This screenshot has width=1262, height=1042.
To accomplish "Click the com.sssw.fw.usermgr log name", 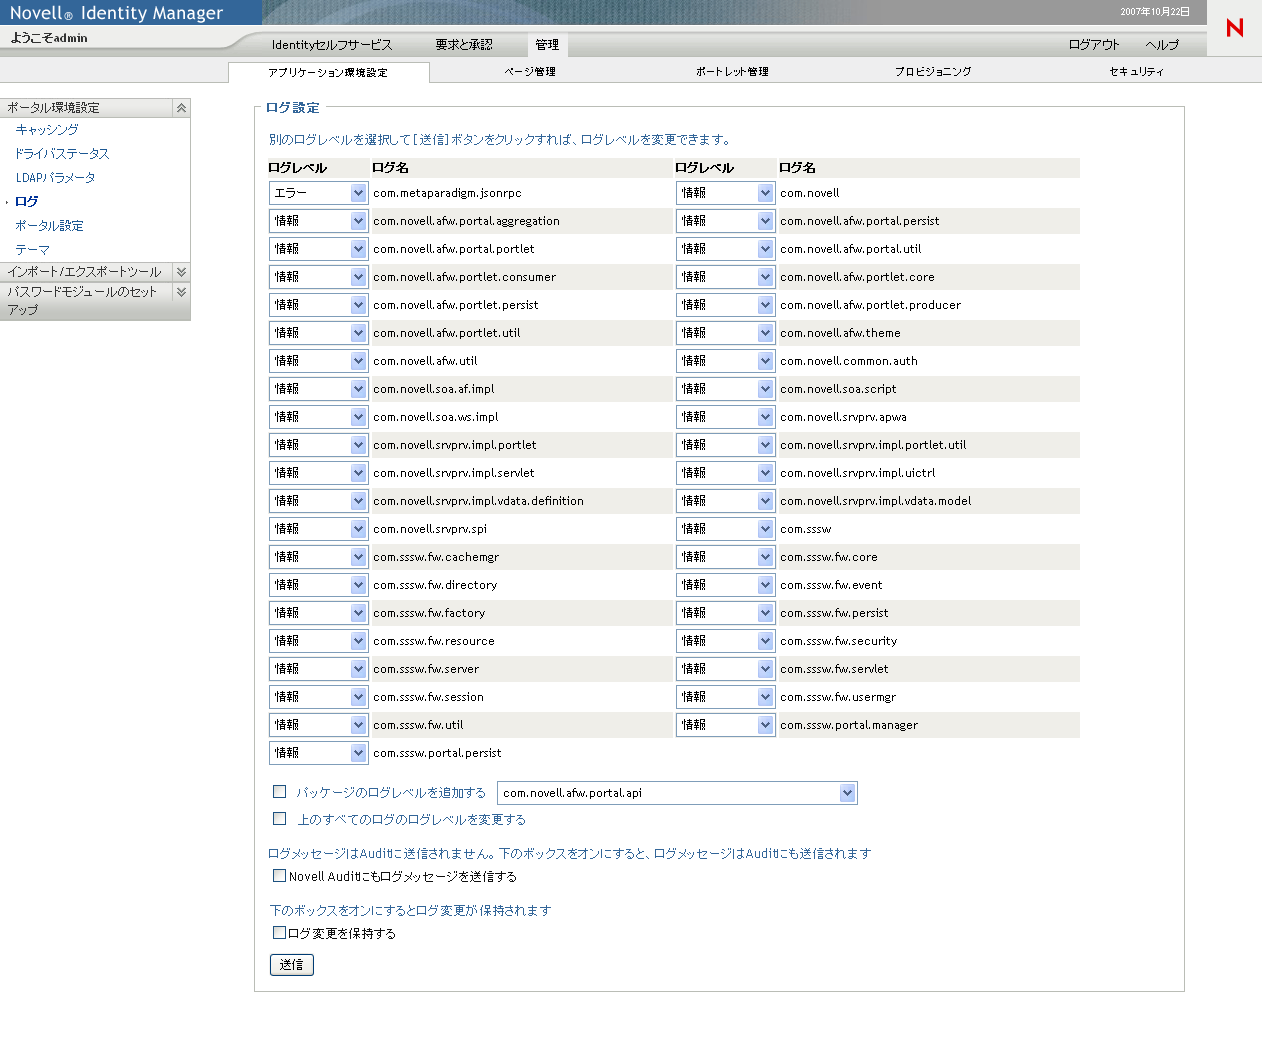I will [x=838, y=697].
